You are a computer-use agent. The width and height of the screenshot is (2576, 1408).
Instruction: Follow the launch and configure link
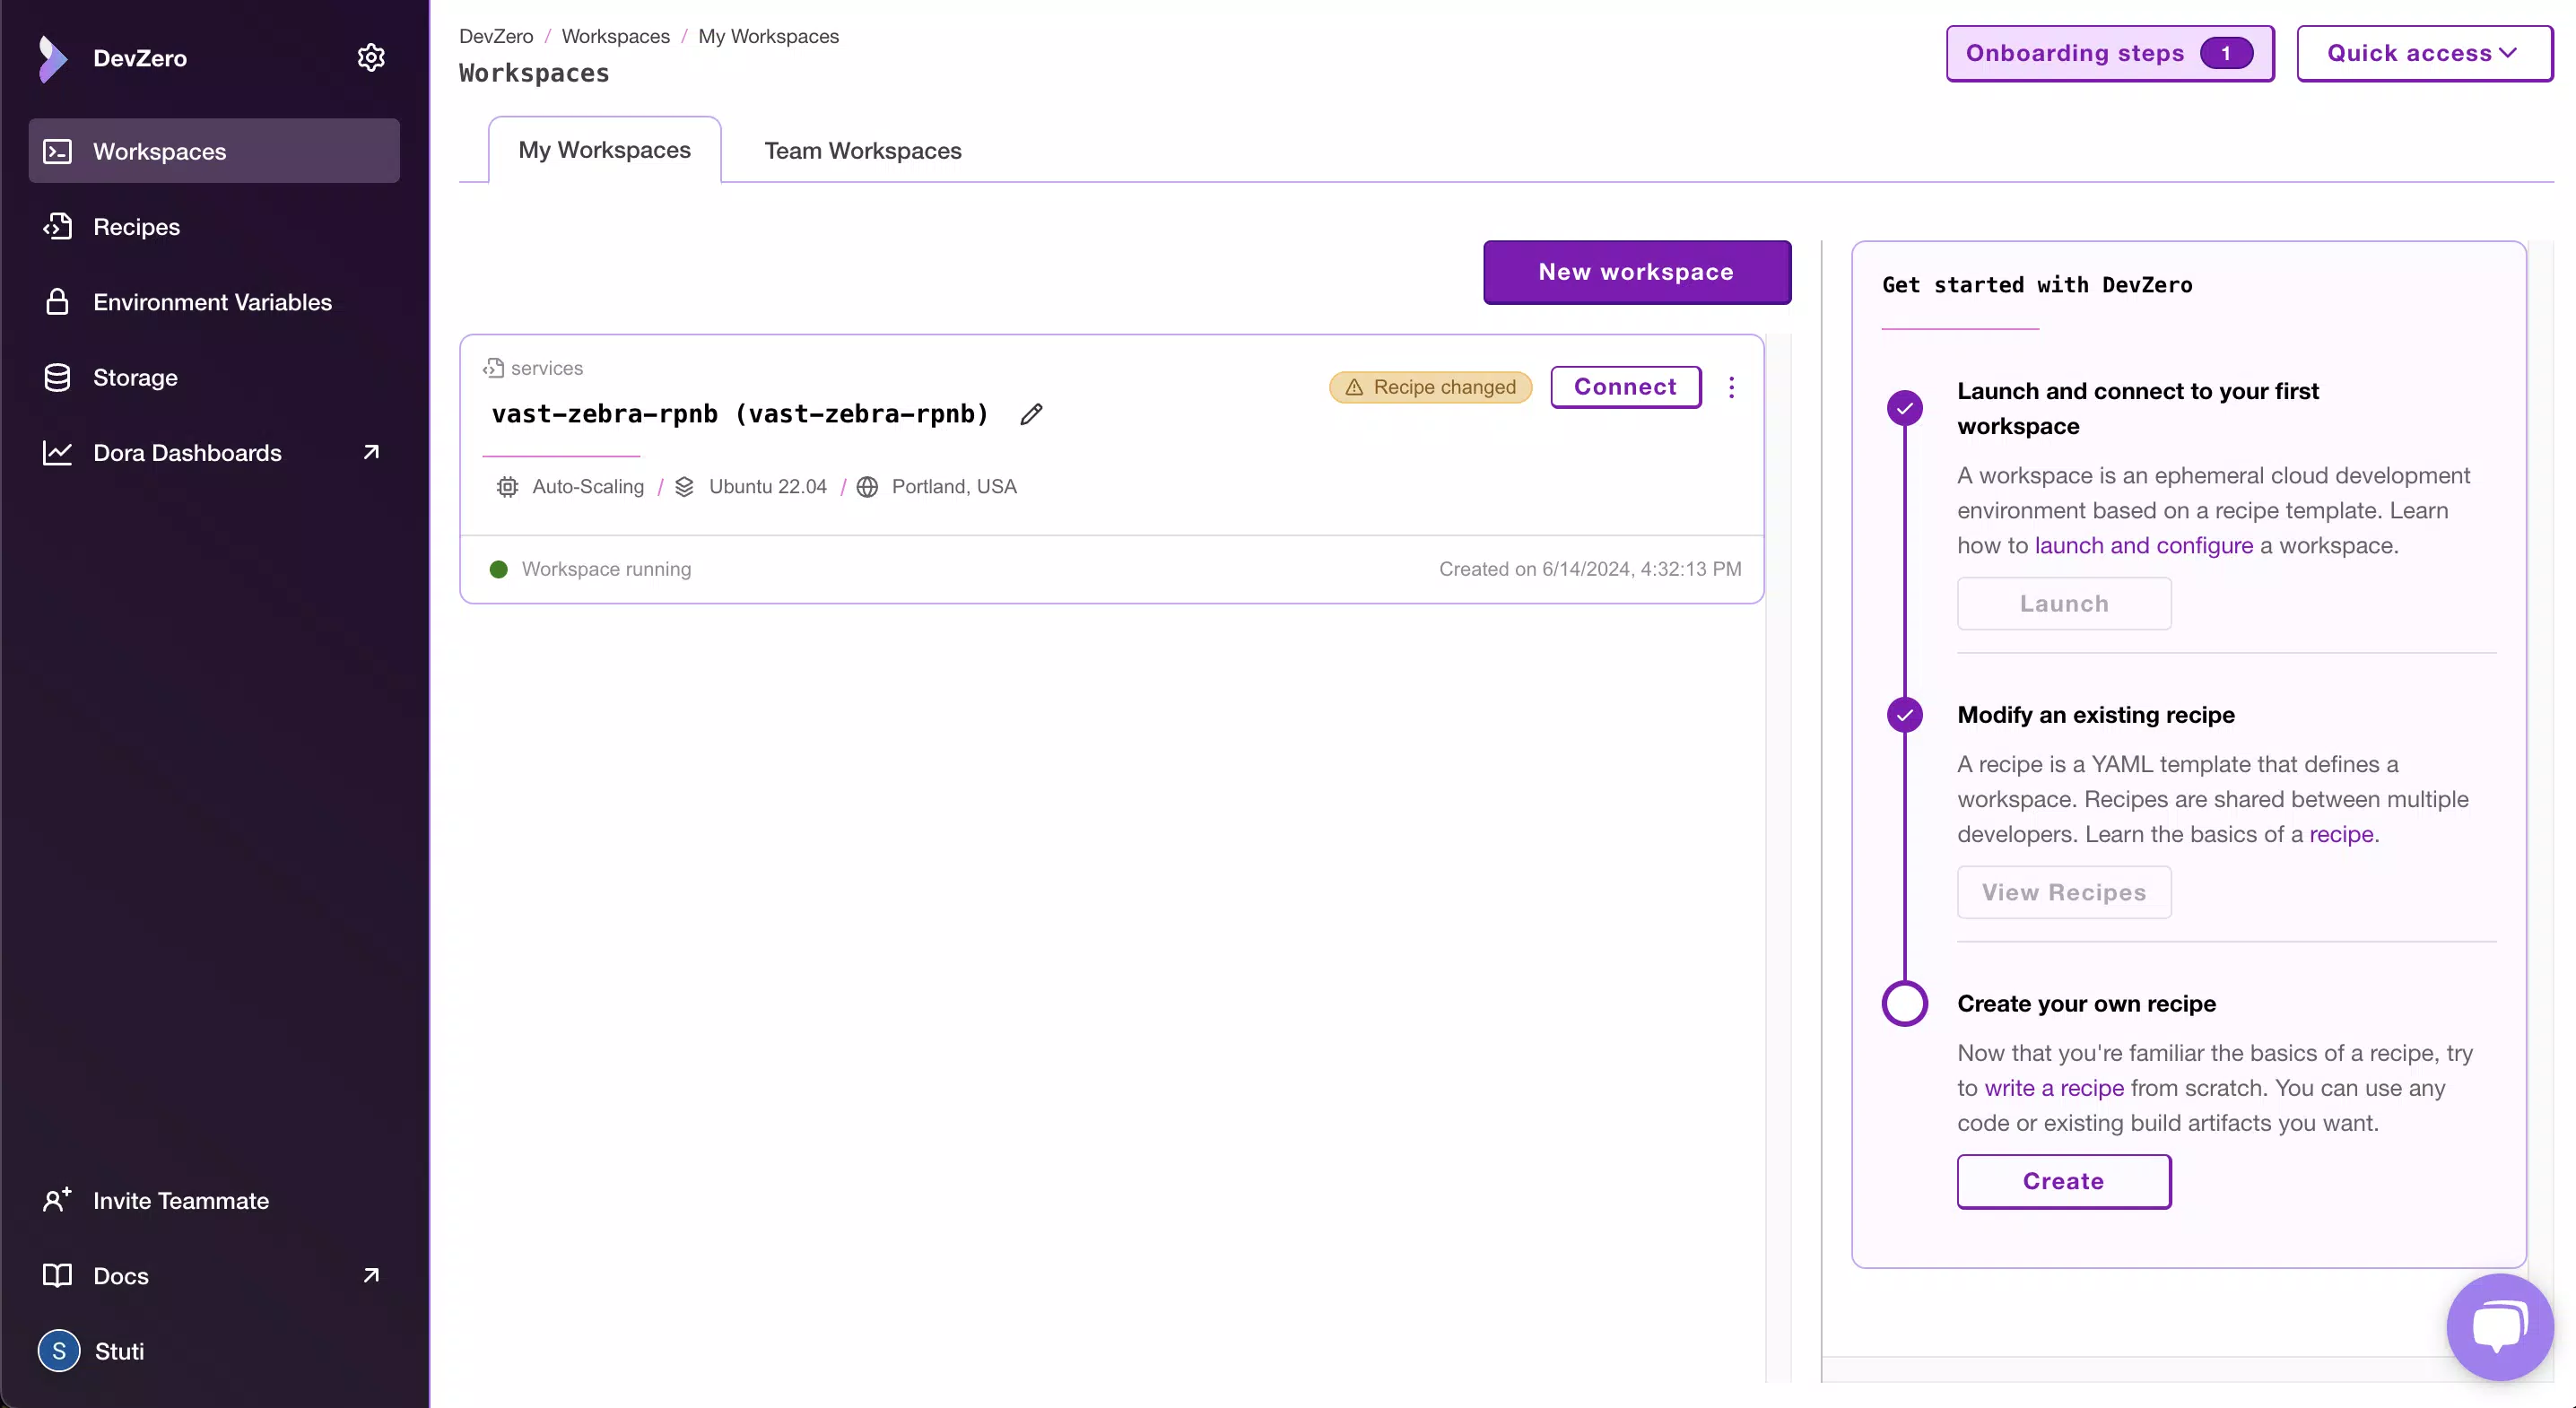[x=2144, y=546]
